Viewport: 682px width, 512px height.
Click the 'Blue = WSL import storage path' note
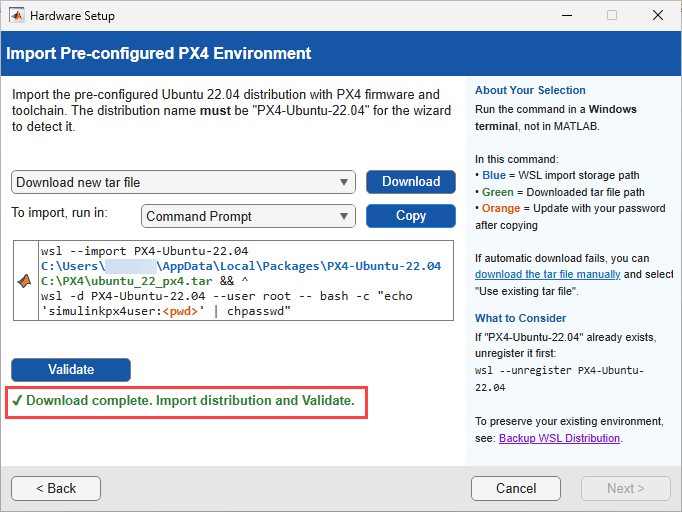tap(557, 175)
